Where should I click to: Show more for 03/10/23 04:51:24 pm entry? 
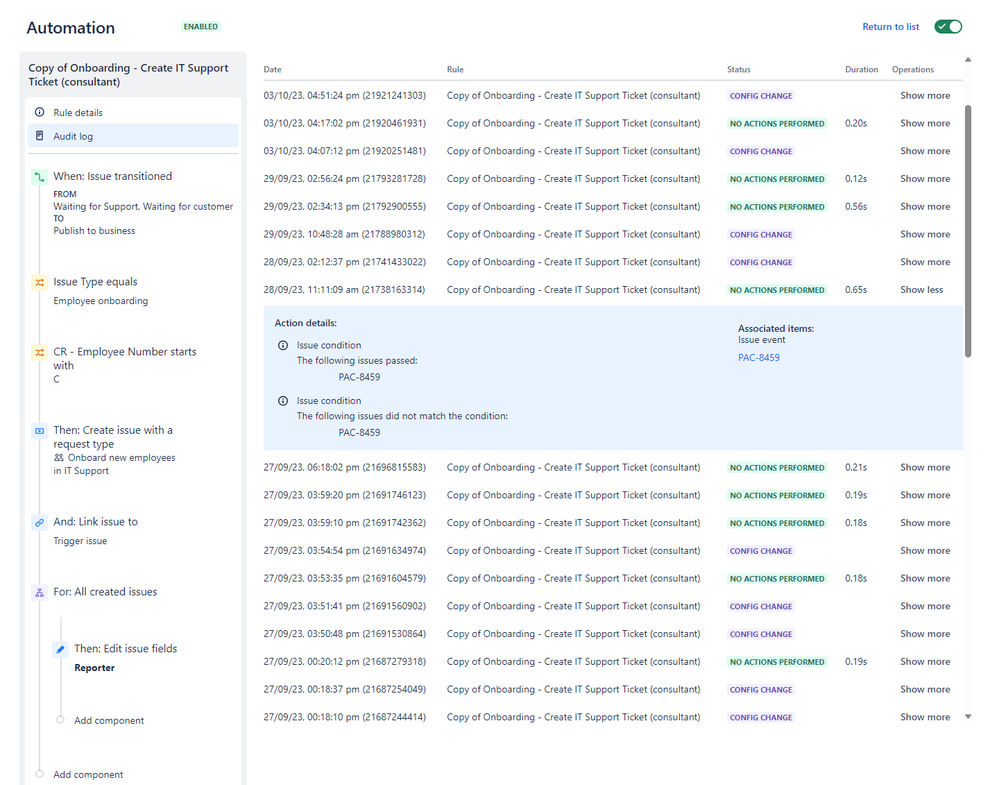924,96
